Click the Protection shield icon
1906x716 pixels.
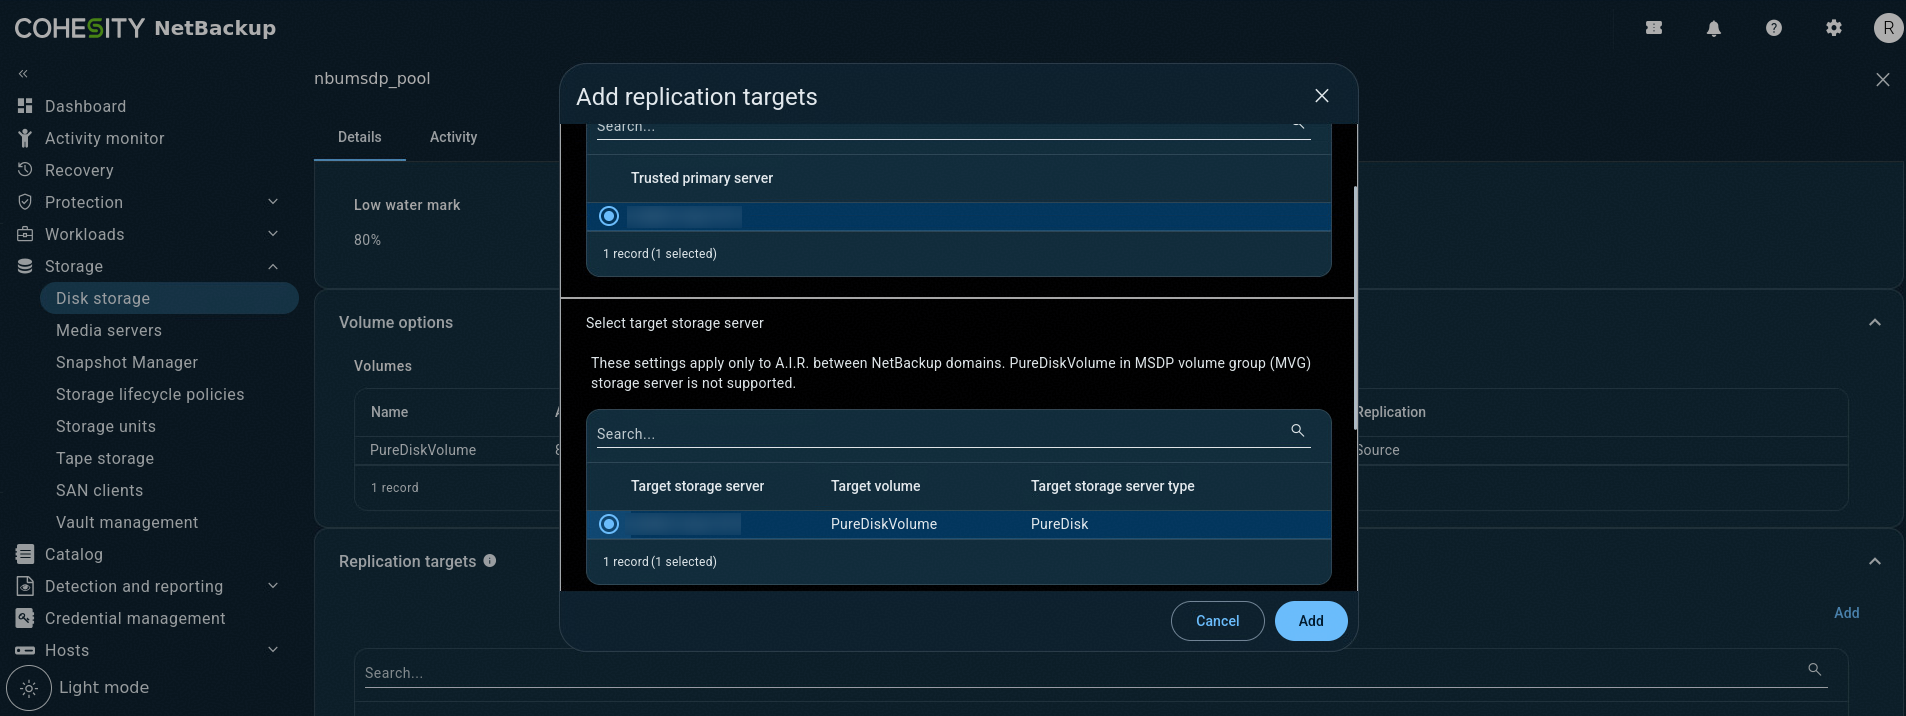click(25, 202)
